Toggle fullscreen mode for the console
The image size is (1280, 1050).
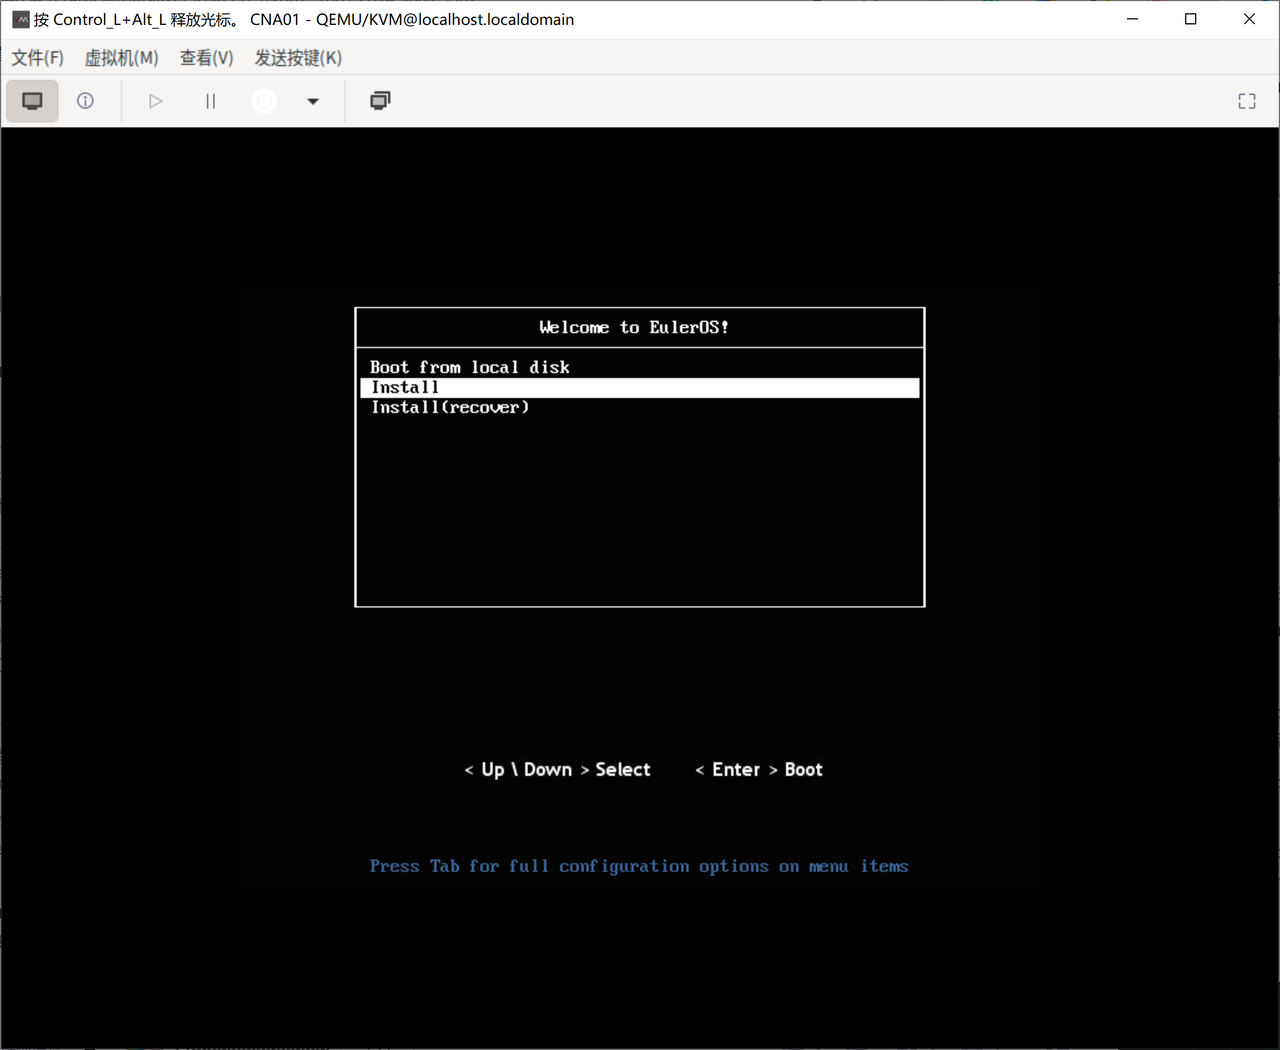coord(1246,101)
